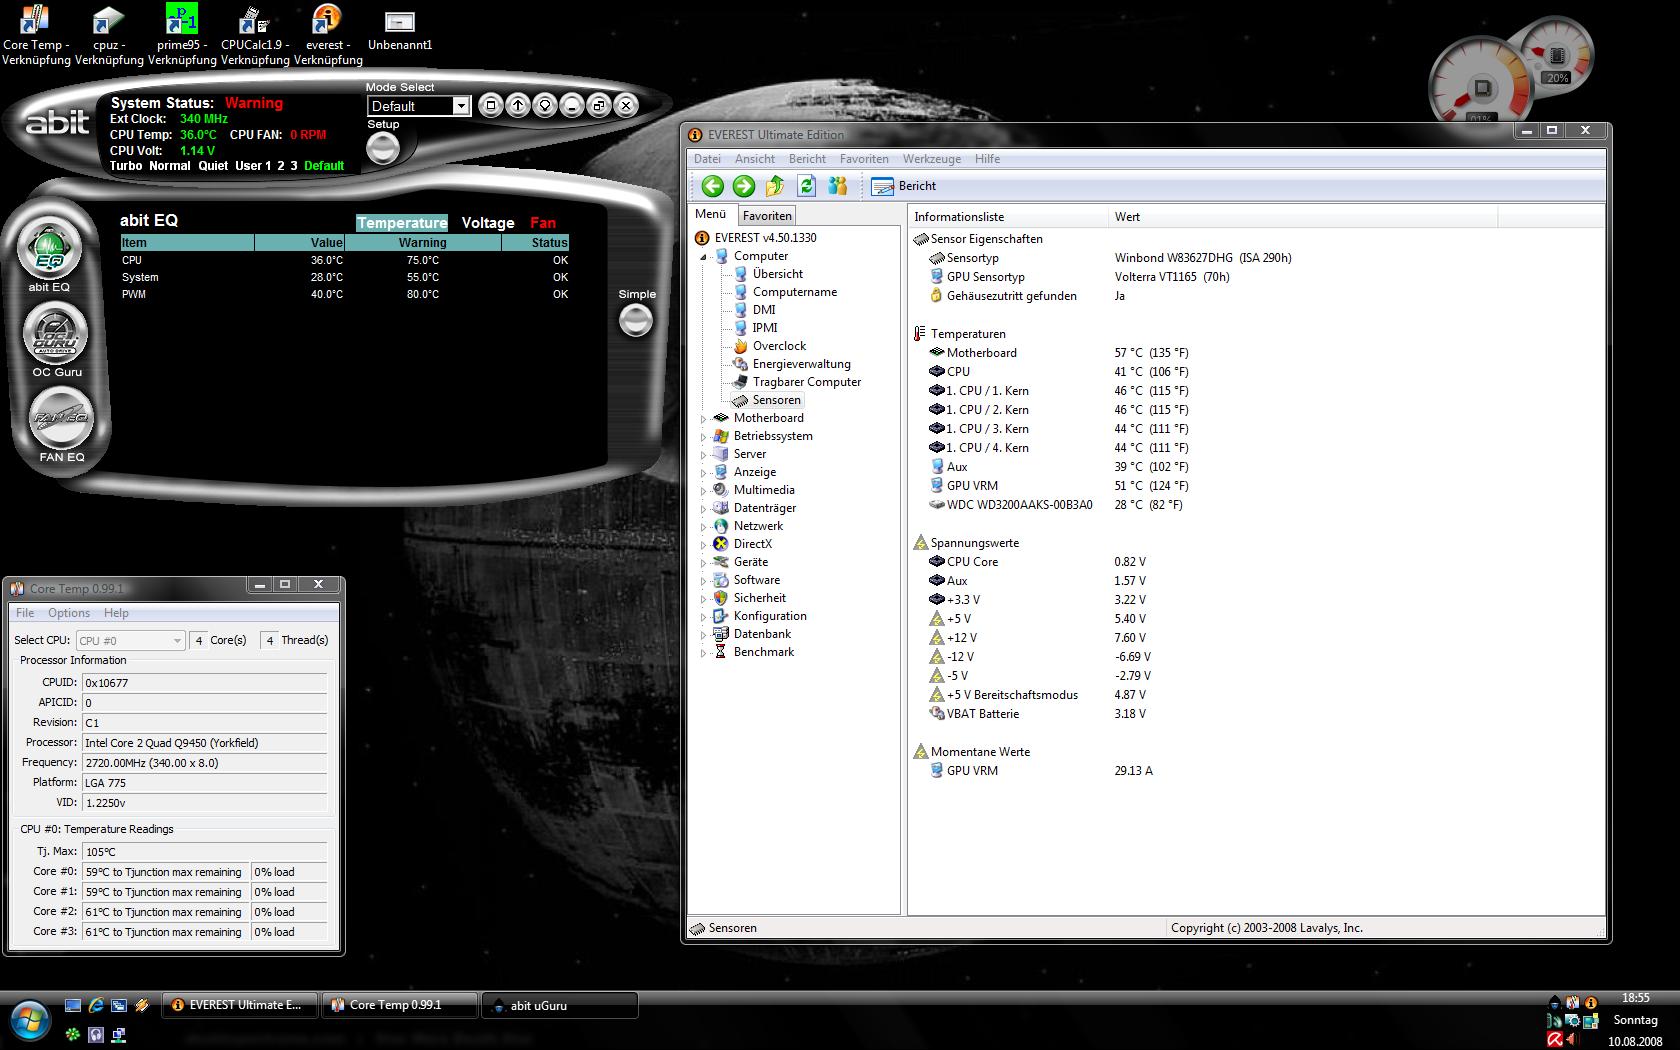Expand the Datenträger tree node

click(704, 509)
